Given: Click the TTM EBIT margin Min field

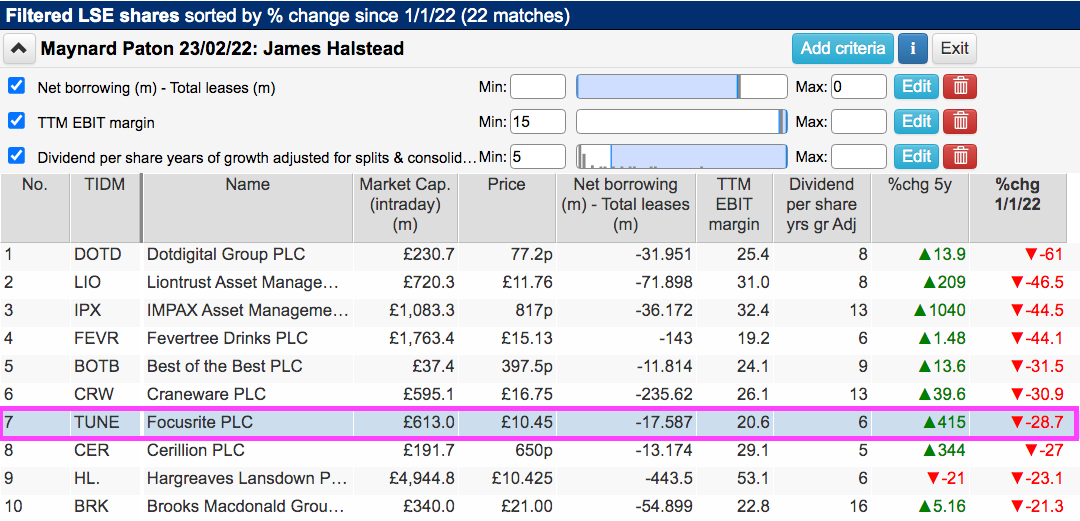Looking at the screenshot, I should pyautogui.click(x=538, y=122).
